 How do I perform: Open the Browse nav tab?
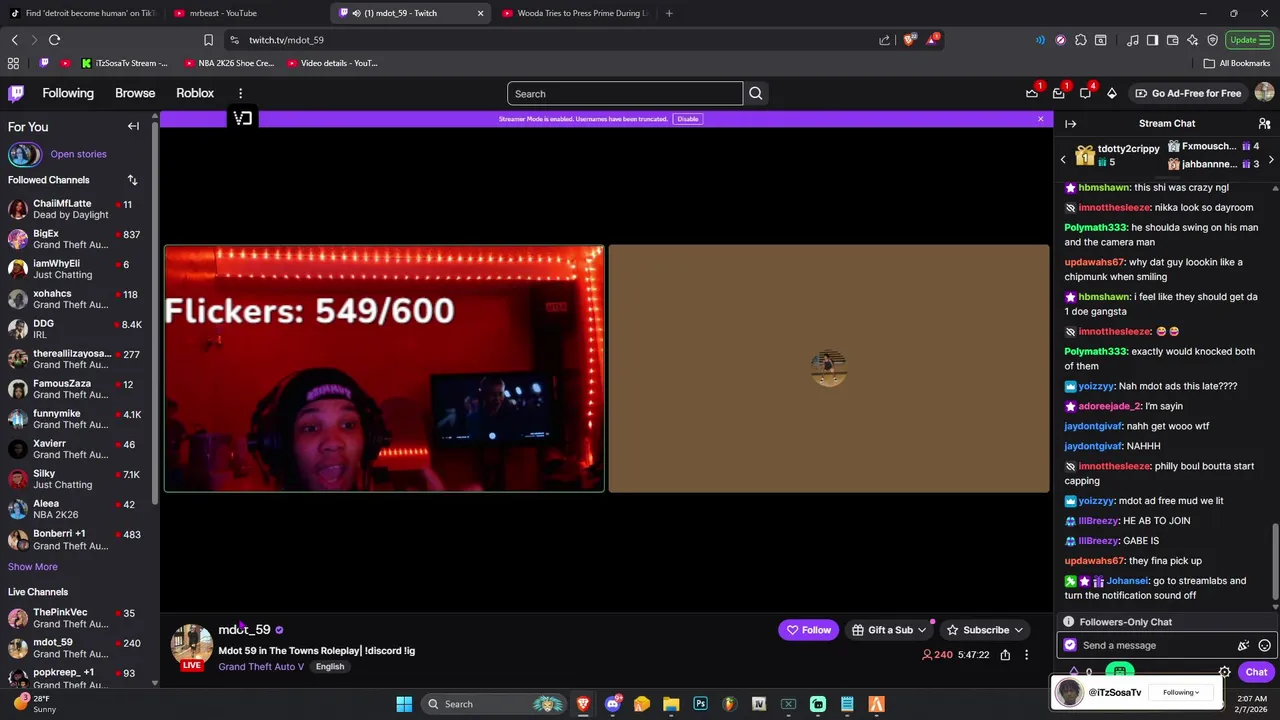coord(135,93)
